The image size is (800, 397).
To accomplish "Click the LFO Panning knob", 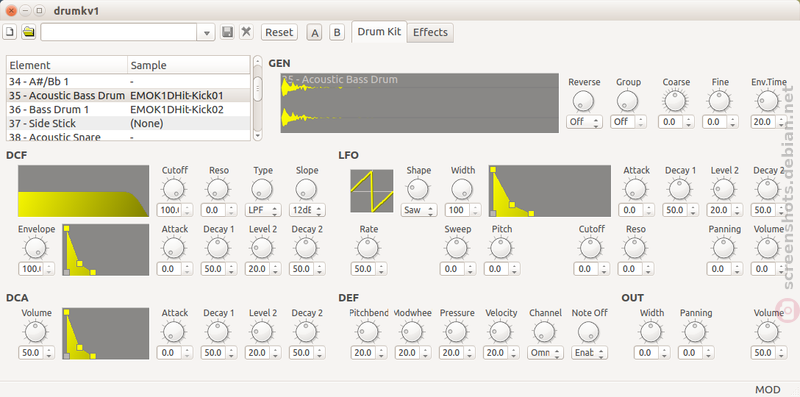I will (724, 249).
